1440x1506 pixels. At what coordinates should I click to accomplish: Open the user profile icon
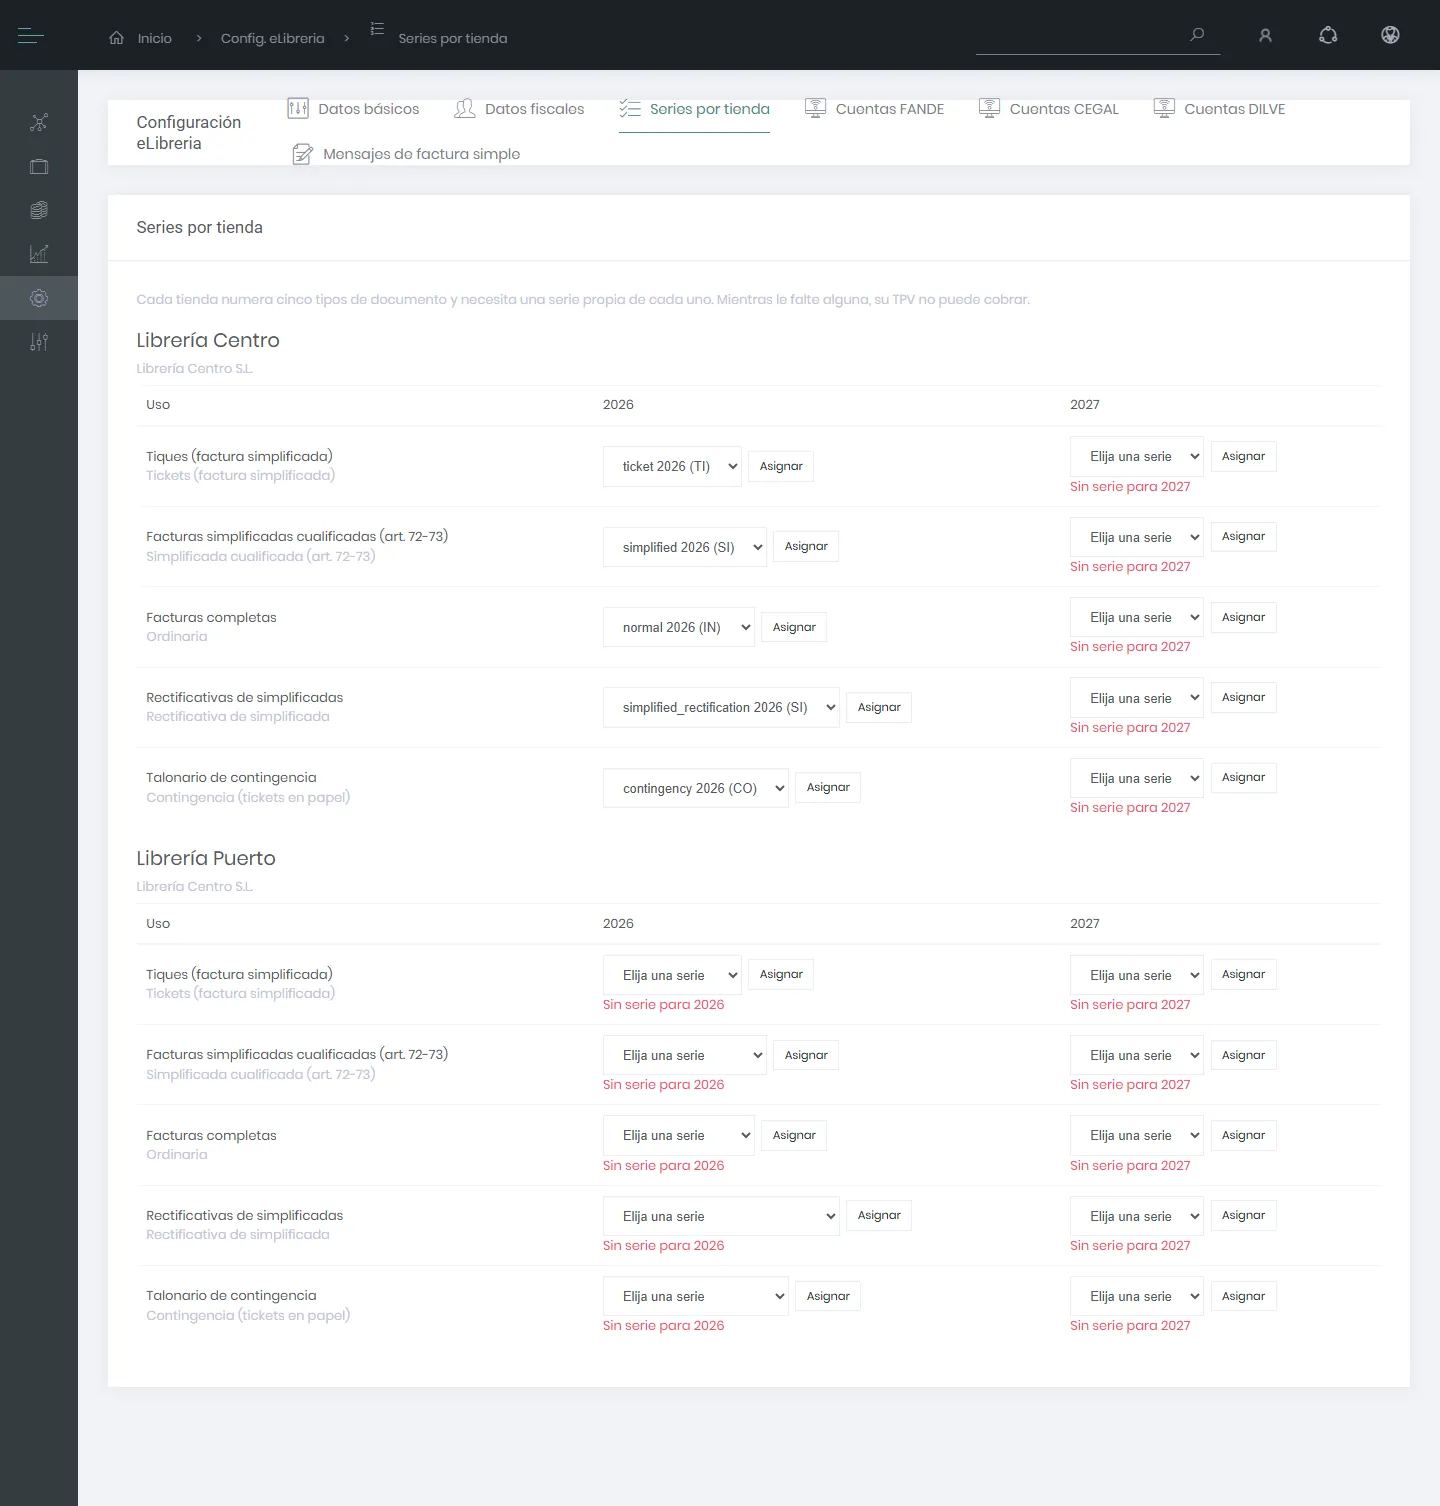pos(1265,36)
